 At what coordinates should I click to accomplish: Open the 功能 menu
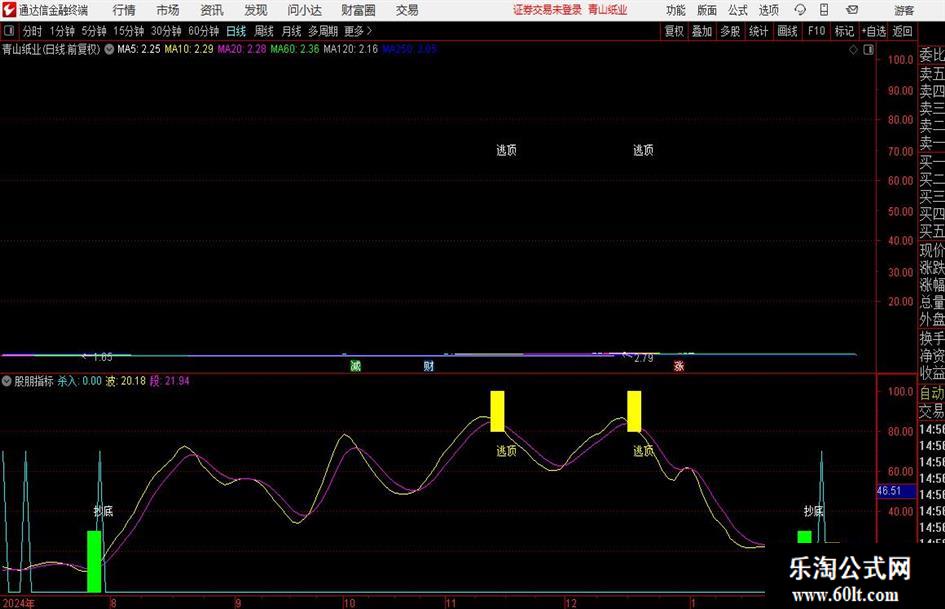[x=676, y=10]
